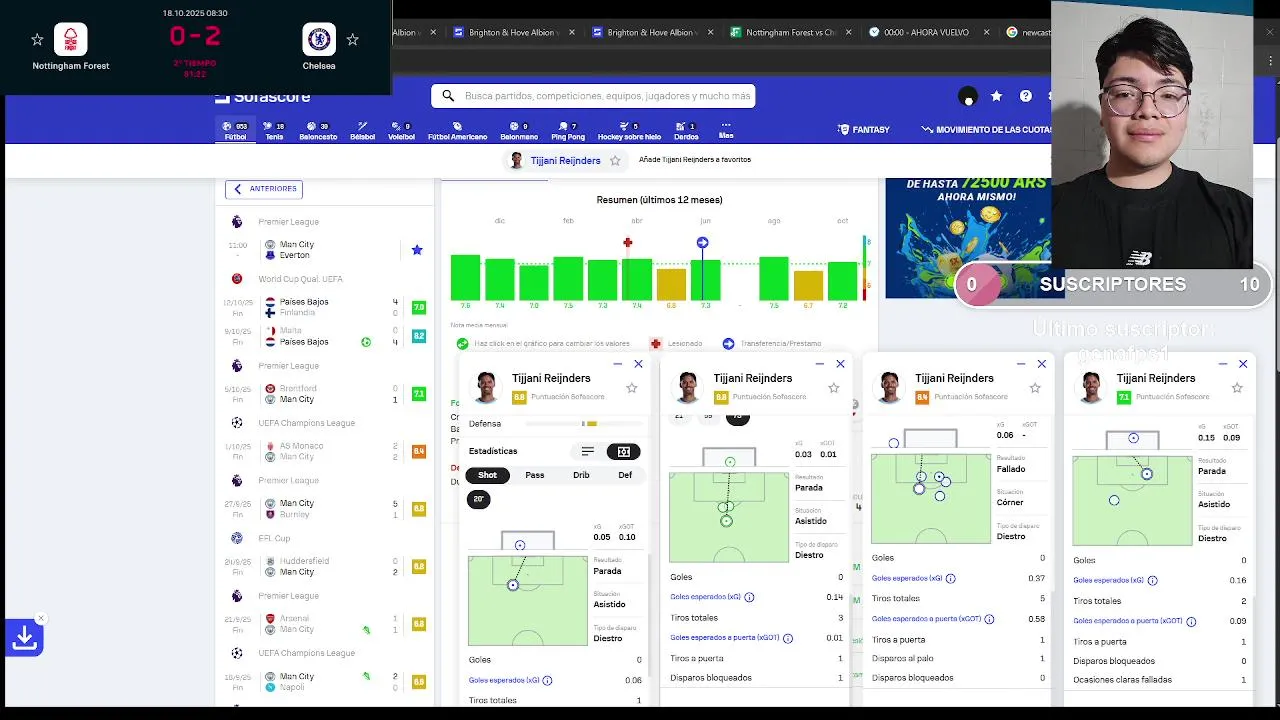Add Tijjani Reijnders to favorites via header star
The height and width of the screenshot is (720, 1280).
click(x=615, y=161)
